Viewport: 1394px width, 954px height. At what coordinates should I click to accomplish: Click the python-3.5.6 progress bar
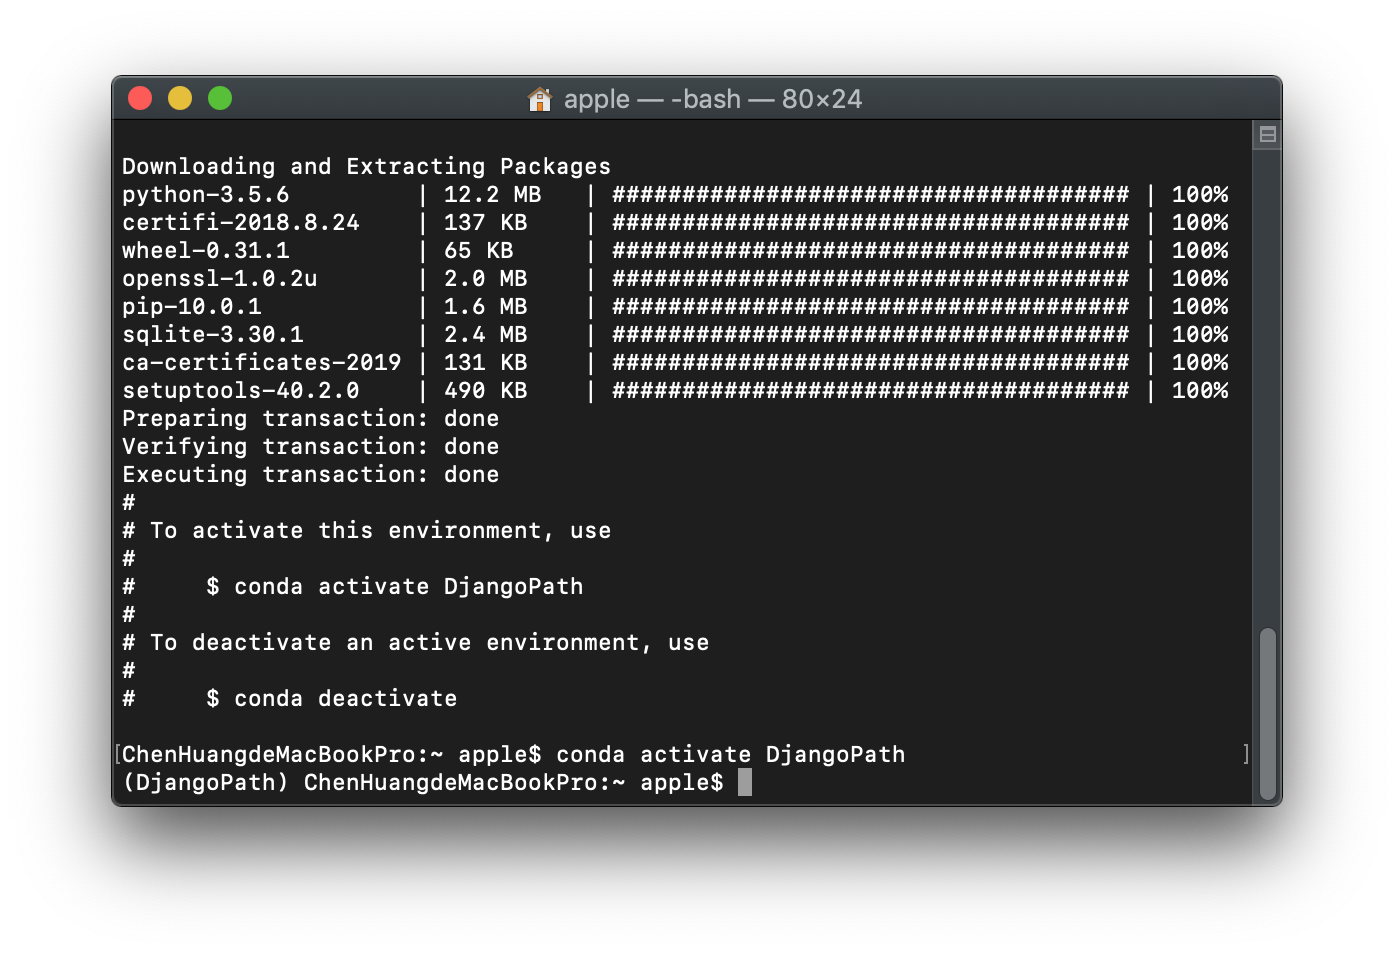tap(870, 194)
